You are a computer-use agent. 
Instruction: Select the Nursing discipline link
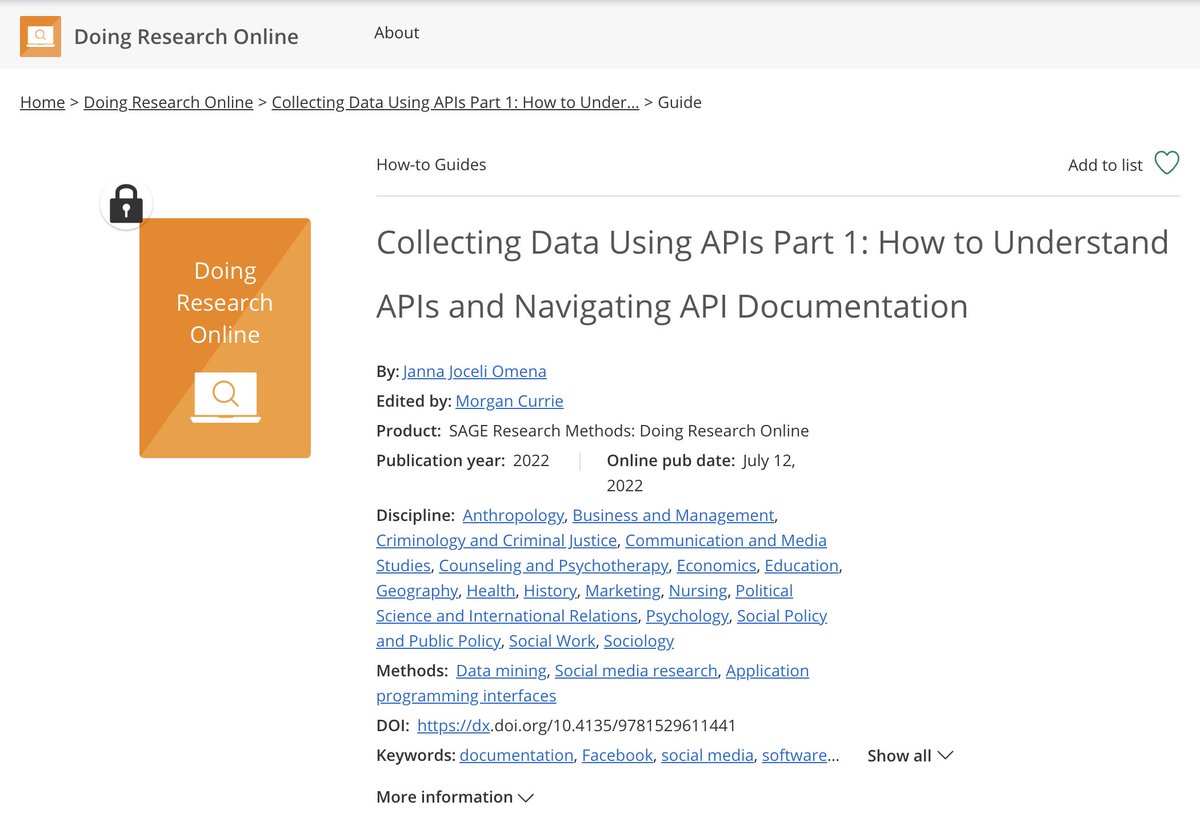click(x=698, y=591)
